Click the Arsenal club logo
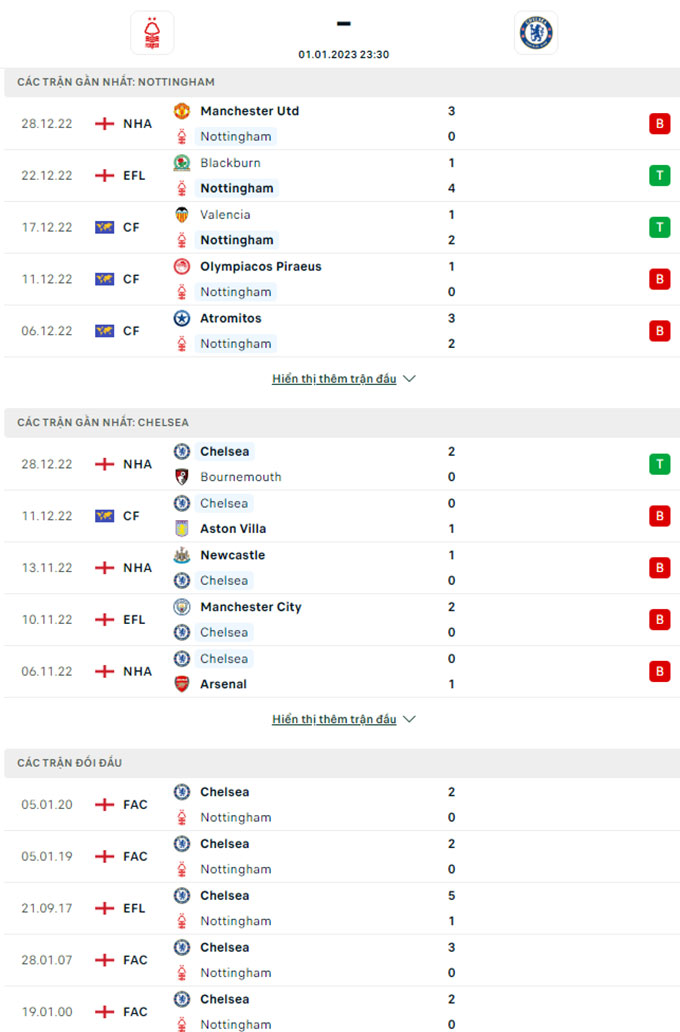 [x=182, y=684]
